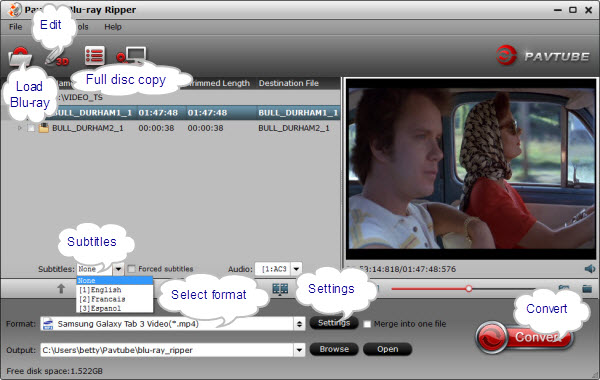
Task: Click the highlighted 01:47:48 trimmed length cell
Action: click(x=207, y=113)
